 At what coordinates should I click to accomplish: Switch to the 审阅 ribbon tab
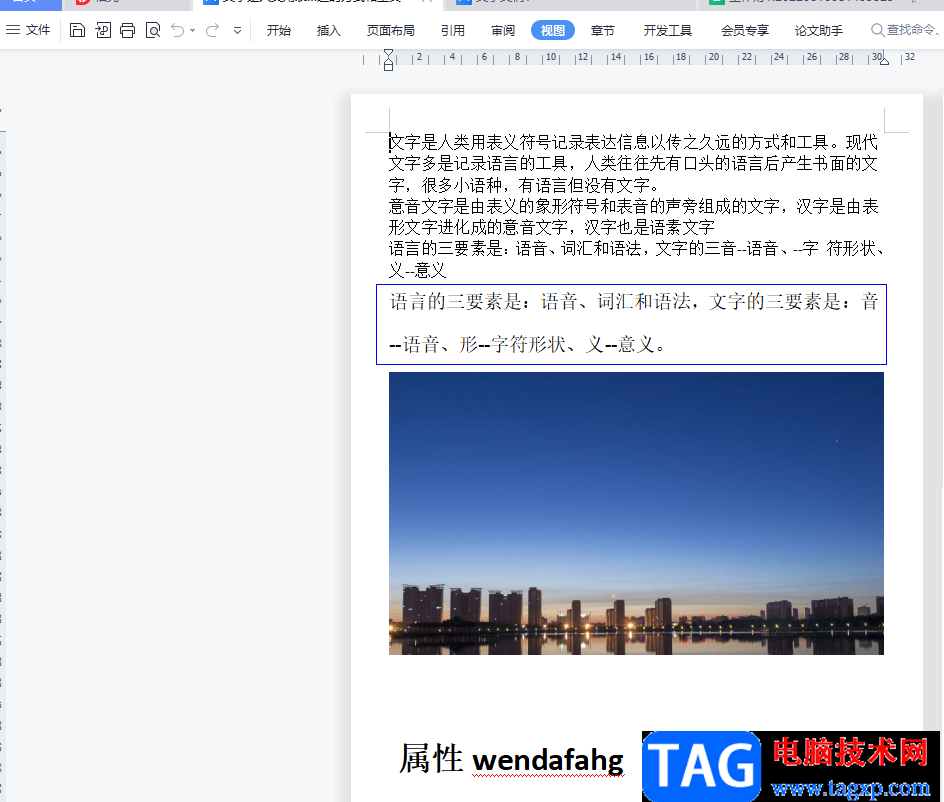coord(503,30)
